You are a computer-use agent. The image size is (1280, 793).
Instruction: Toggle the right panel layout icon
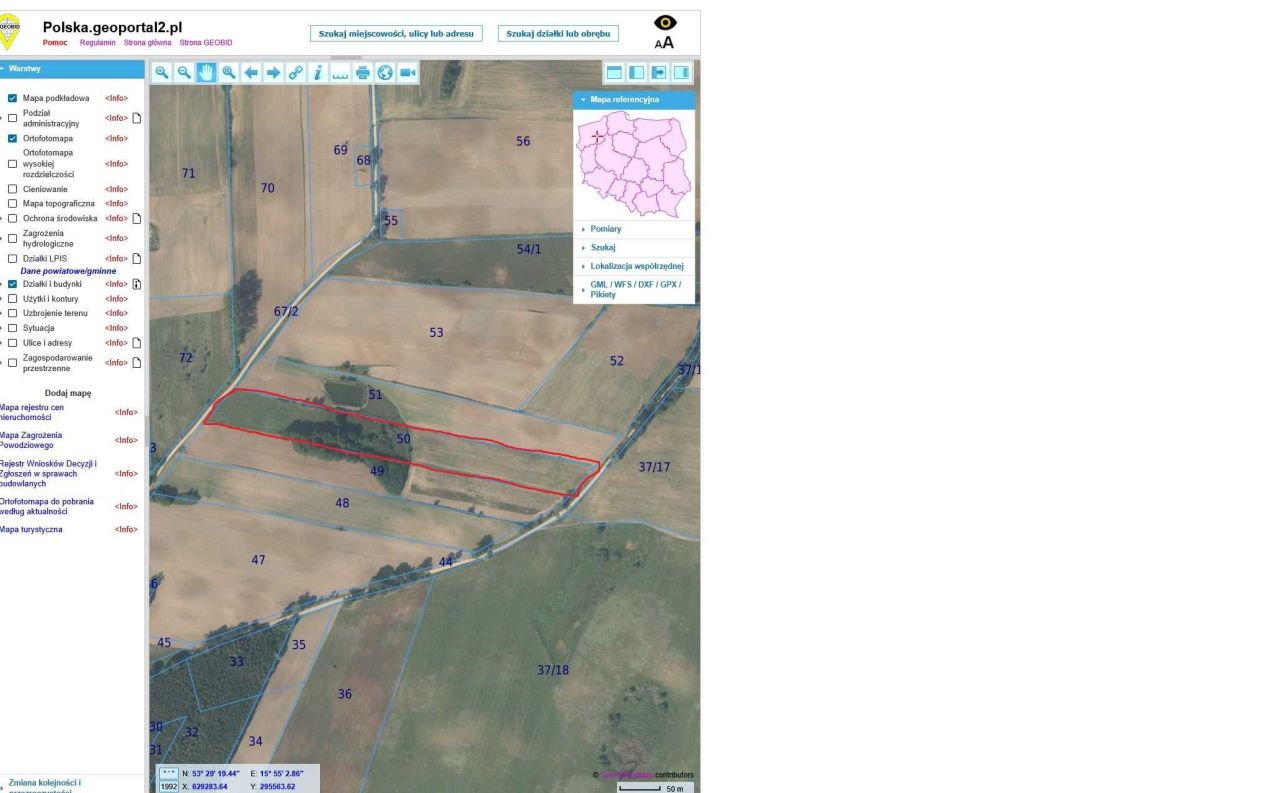[x=681, y=72]
